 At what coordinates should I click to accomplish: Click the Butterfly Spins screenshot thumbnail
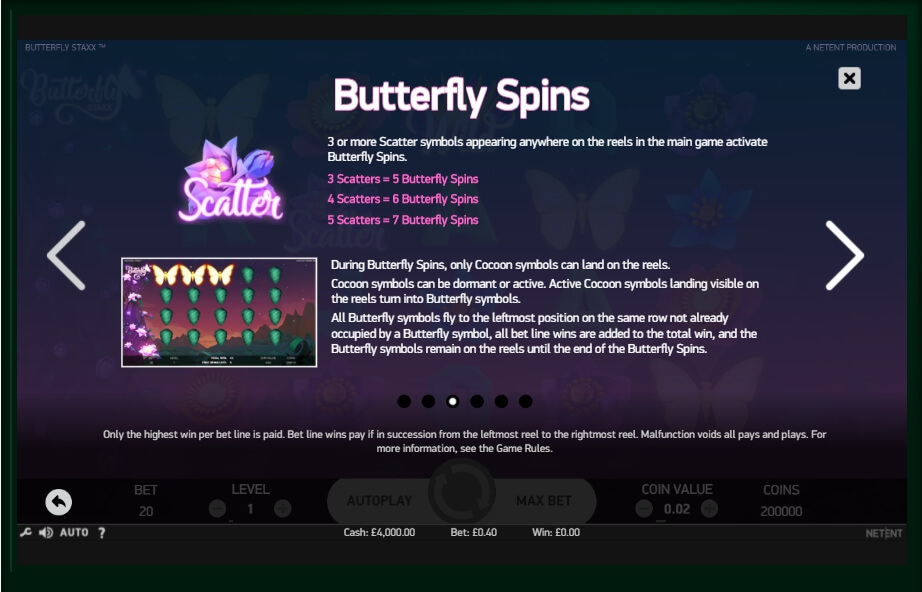(x=219, y=312)
